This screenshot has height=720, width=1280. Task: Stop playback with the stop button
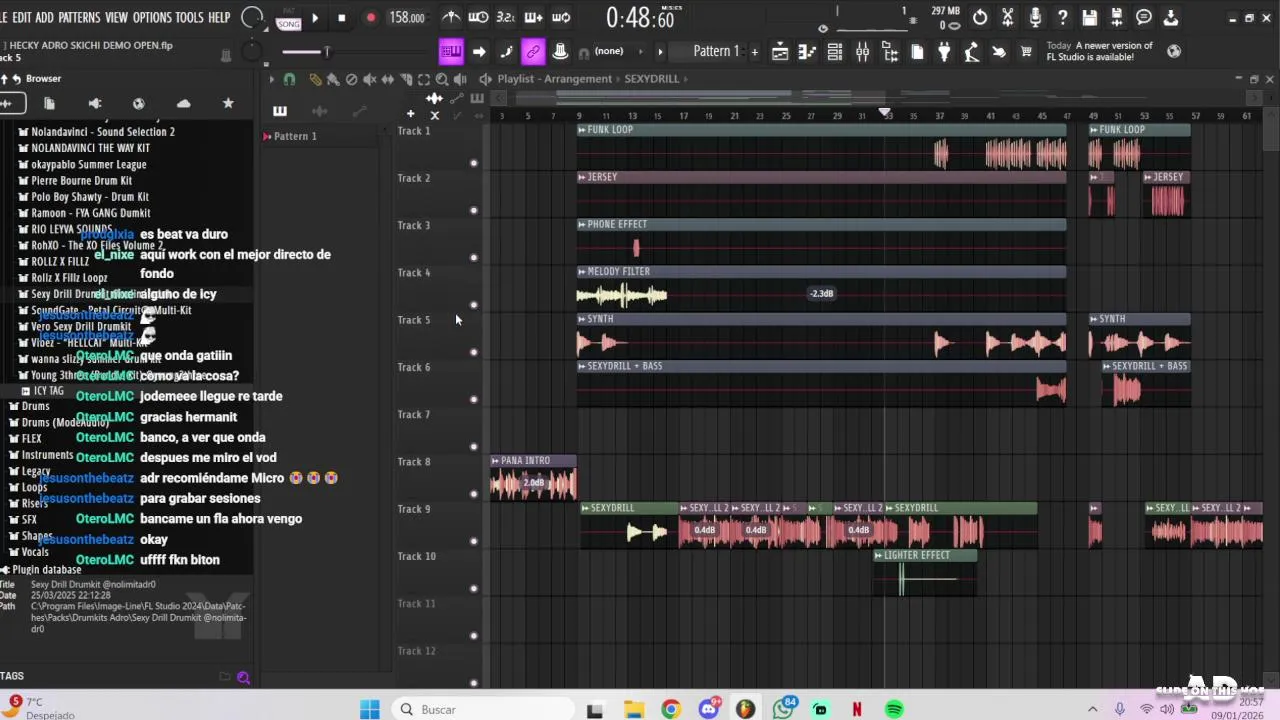coord(342,18)
